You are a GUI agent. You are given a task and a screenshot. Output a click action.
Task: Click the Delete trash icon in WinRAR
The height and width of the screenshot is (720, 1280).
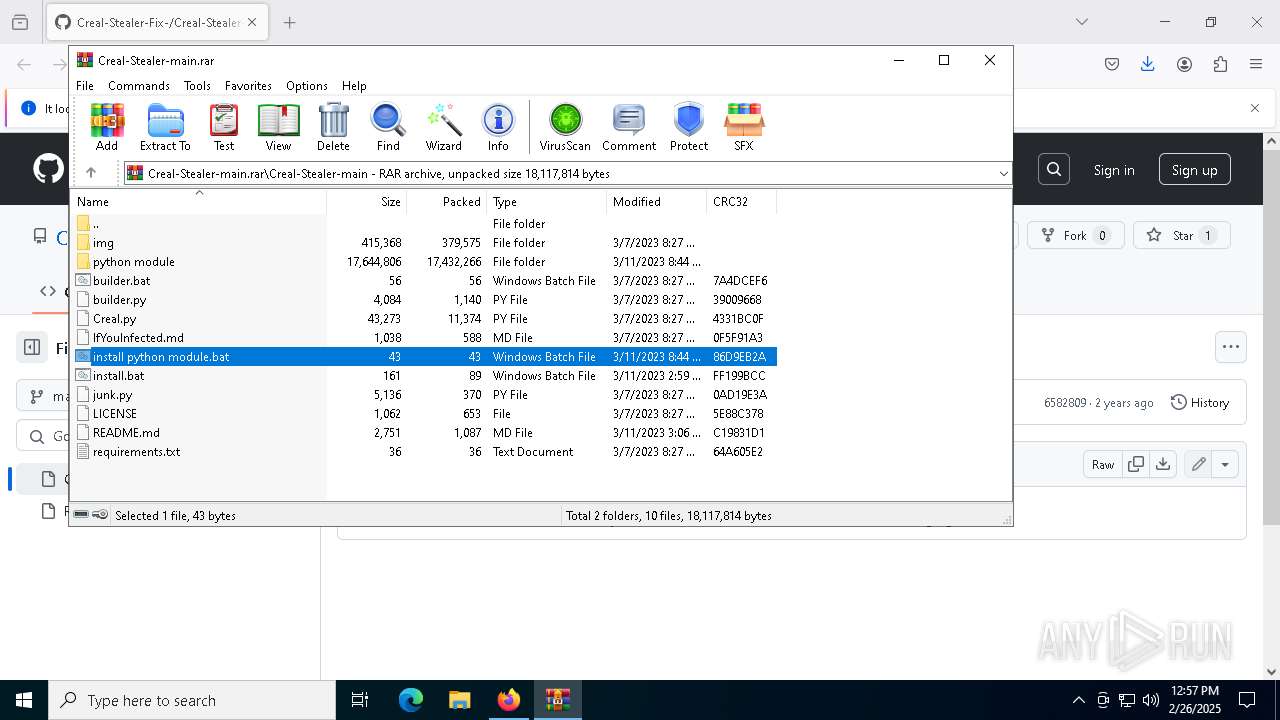click(333, 127)
